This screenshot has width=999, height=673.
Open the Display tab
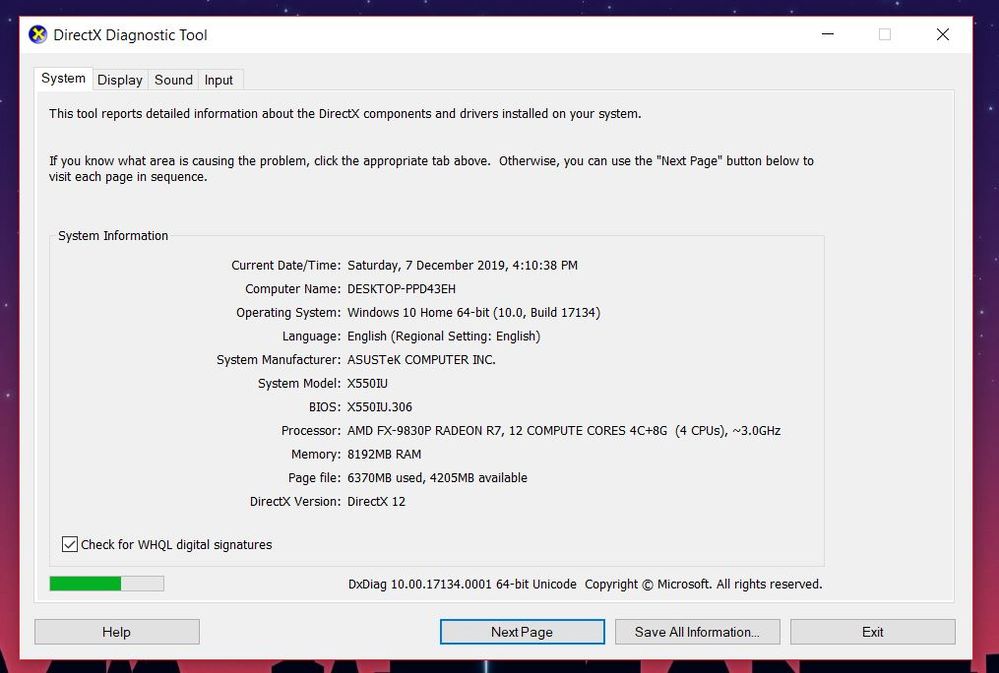[x=120, y=80]
